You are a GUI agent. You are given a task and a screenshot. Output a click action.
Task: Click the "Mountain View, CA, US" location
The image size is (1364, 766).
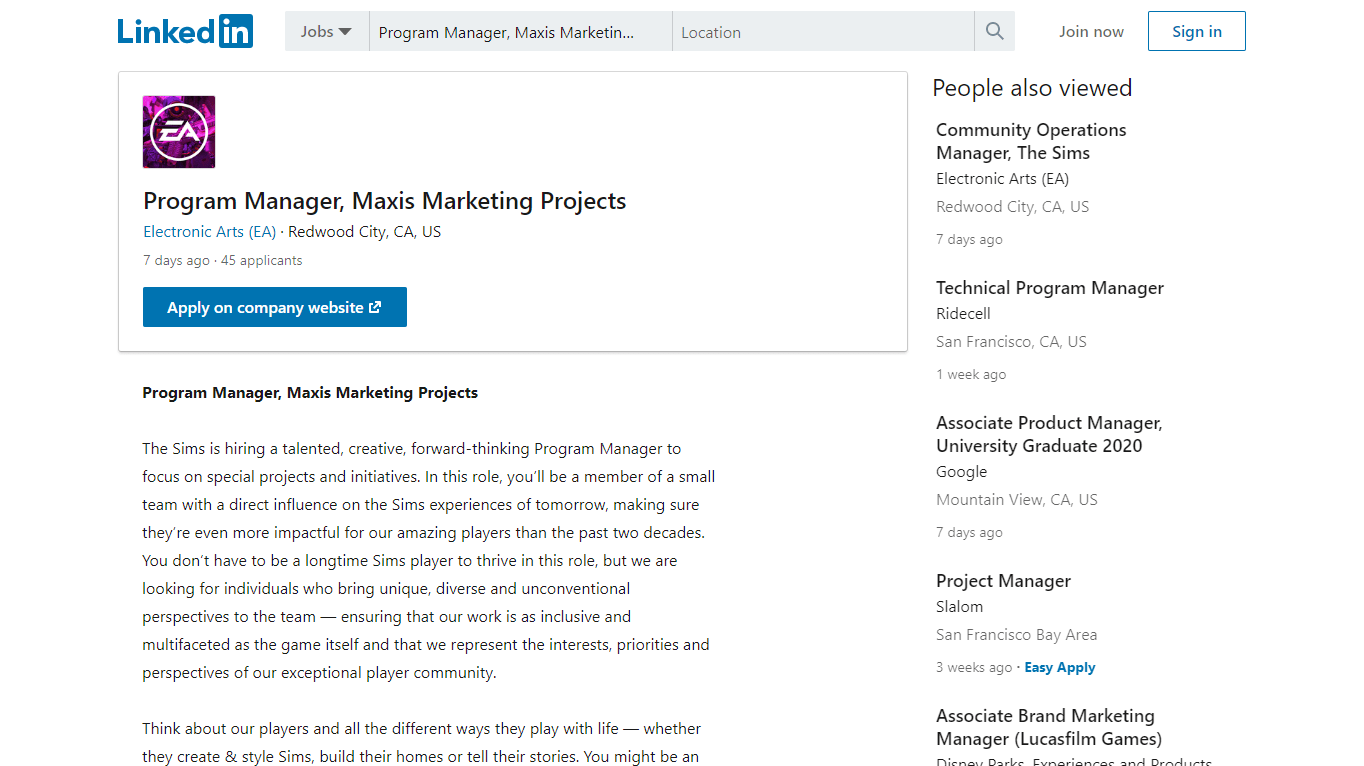(1017, 500)
